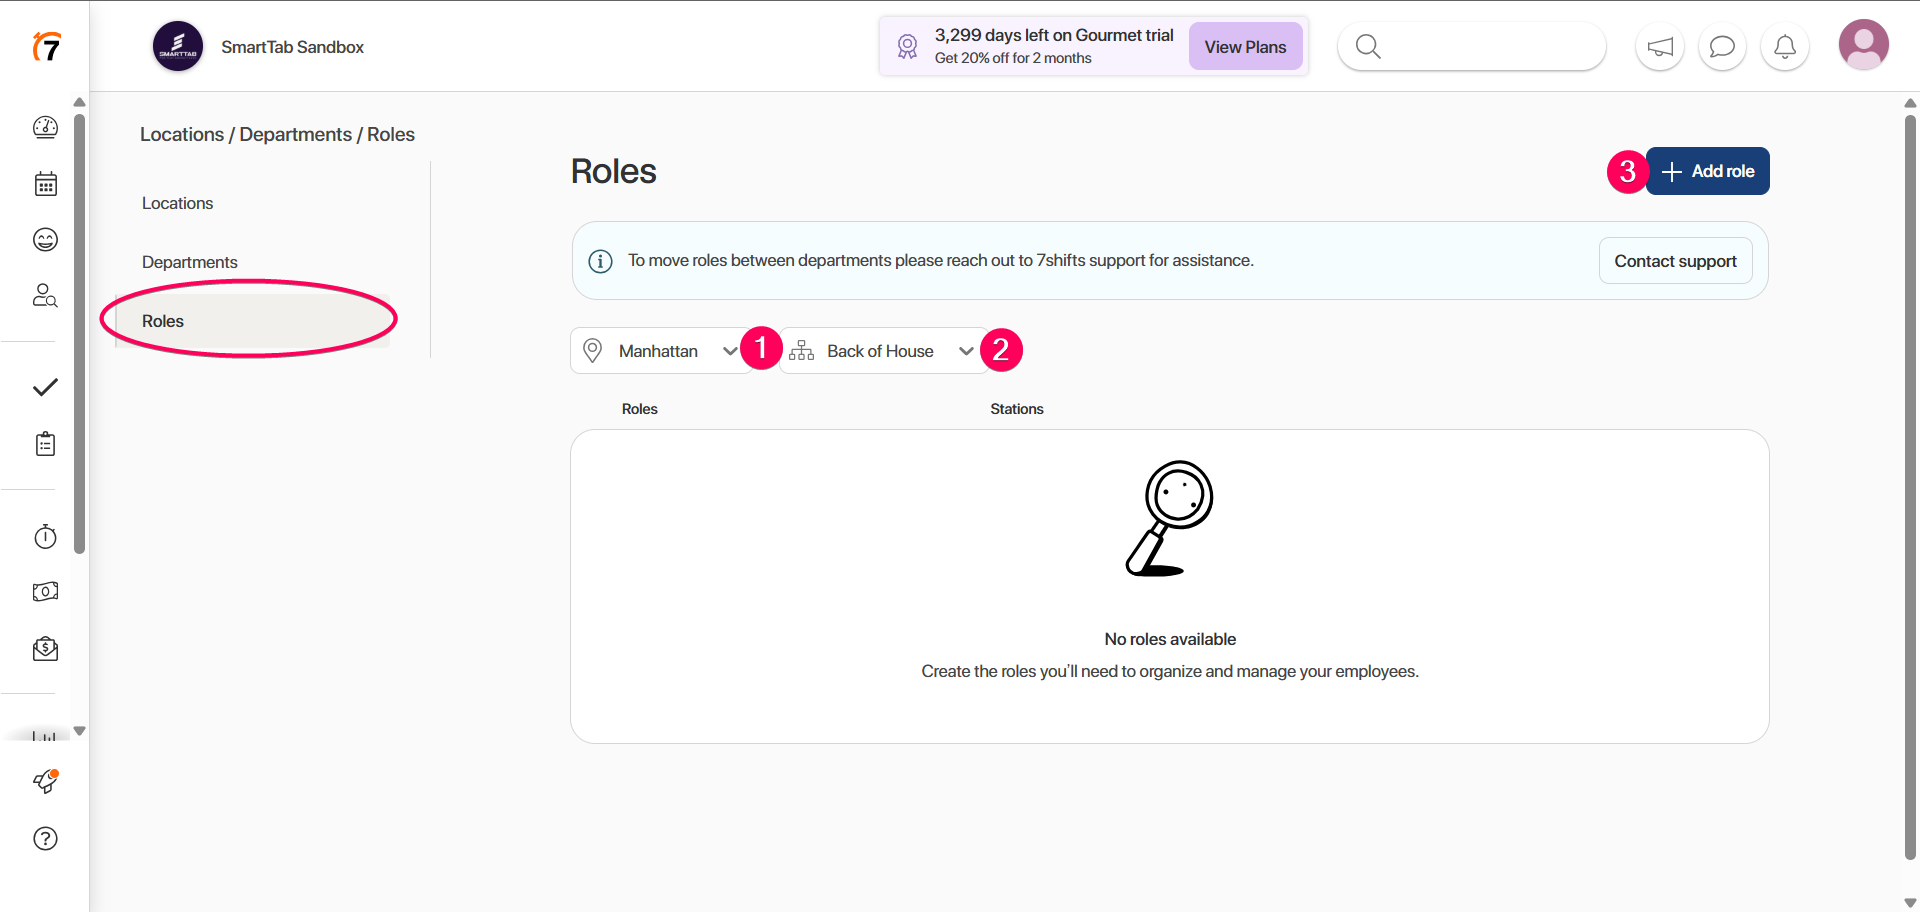
Task: Click the Add role button
Action: tap(1707, 171)
